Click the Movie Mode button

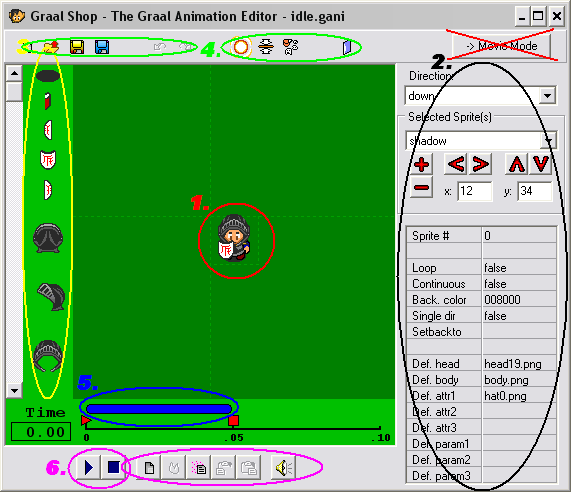[501, 46]
